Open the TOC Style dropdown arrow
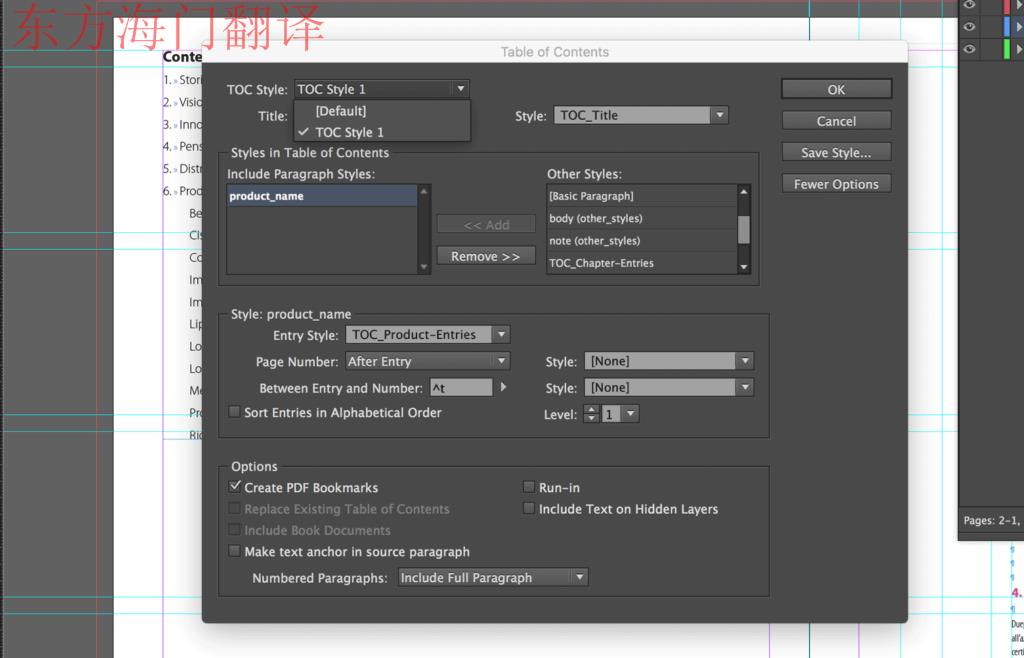 pos(460,89)
